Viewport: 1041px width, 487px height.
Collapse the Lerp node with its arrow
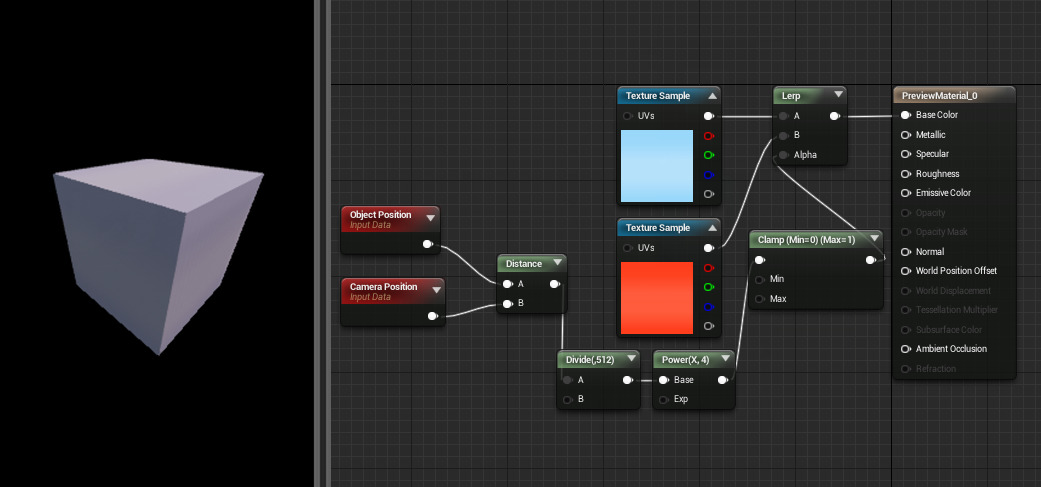838,95
